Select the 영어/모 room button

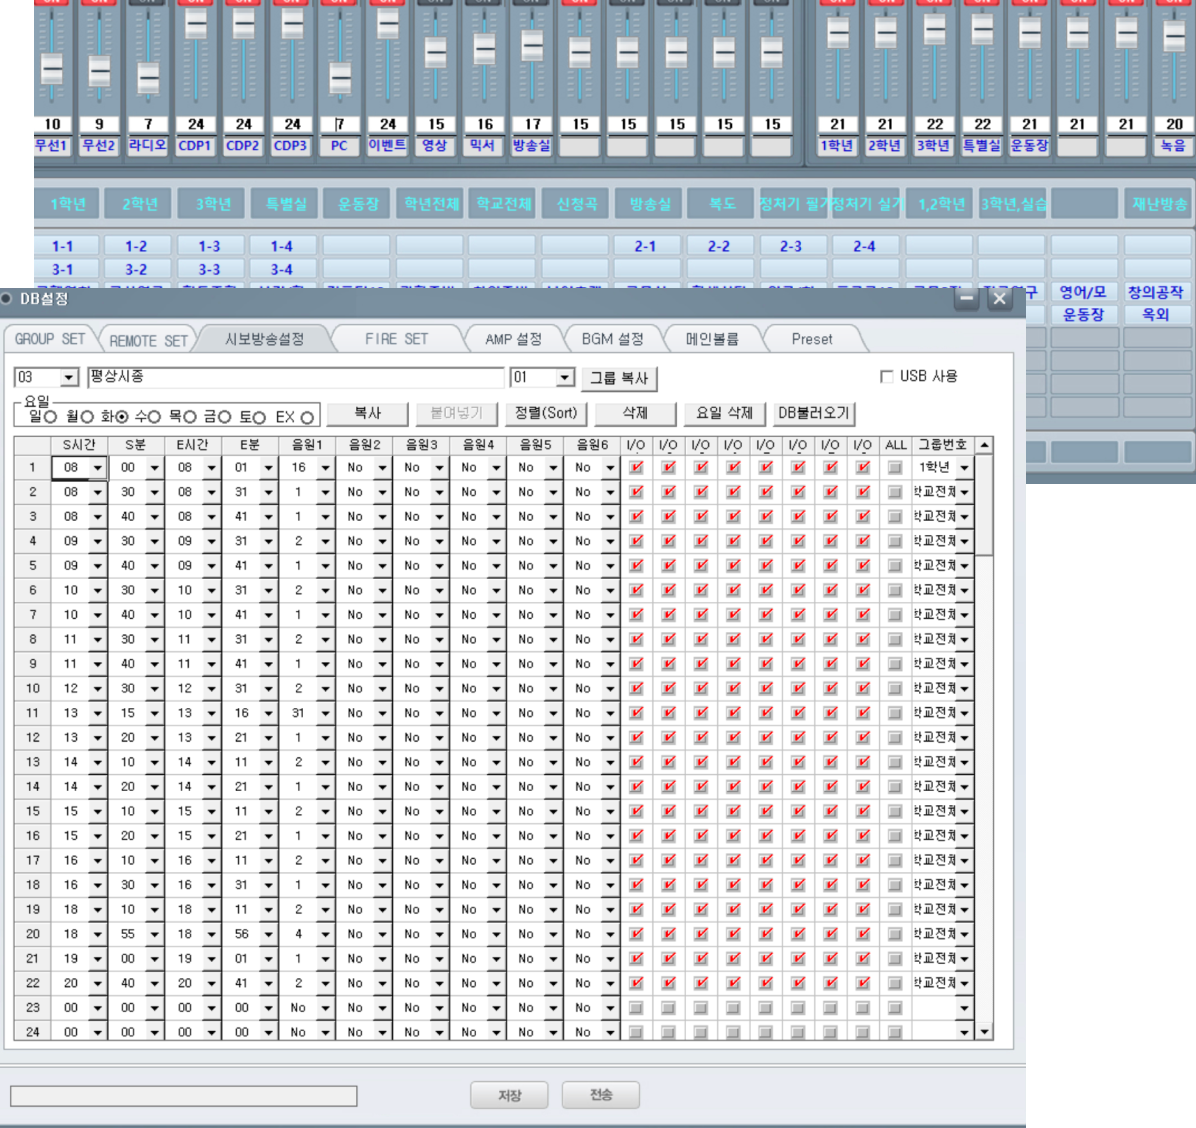(x=1083, y=292)
